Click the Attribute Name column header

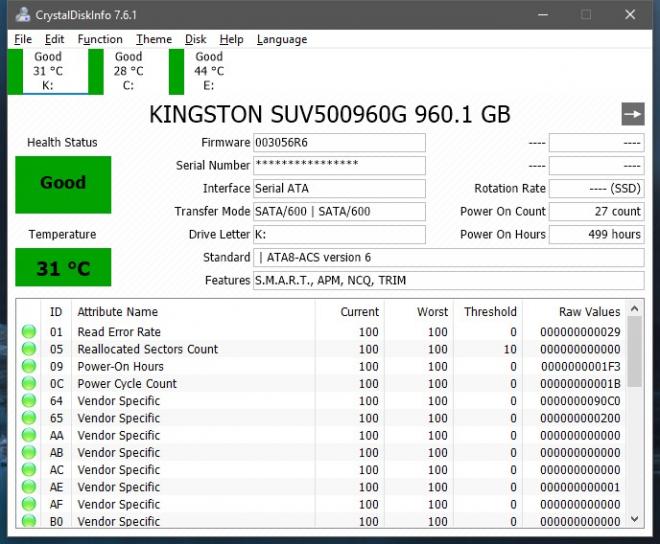[x=193, y=312]
